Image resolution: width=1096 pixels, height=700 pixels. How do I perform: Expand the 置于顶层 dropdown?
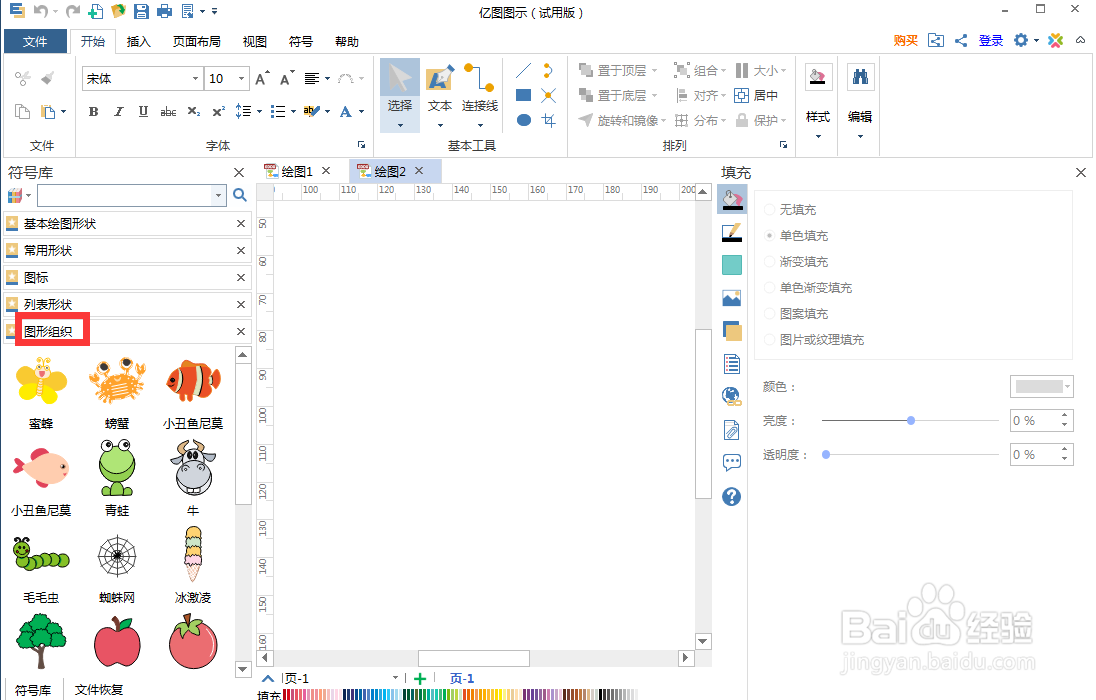[x=654, y=71]
